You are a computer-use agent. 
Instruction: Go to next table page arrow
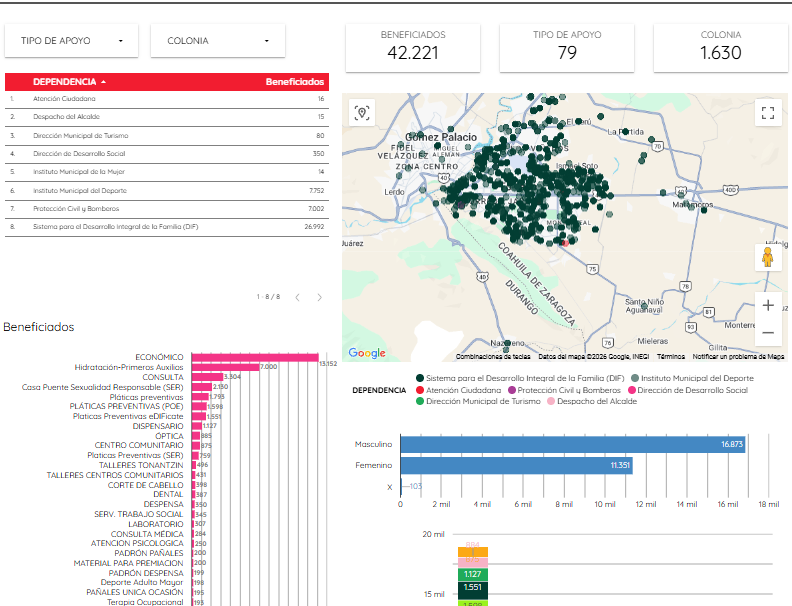[319, 297]
